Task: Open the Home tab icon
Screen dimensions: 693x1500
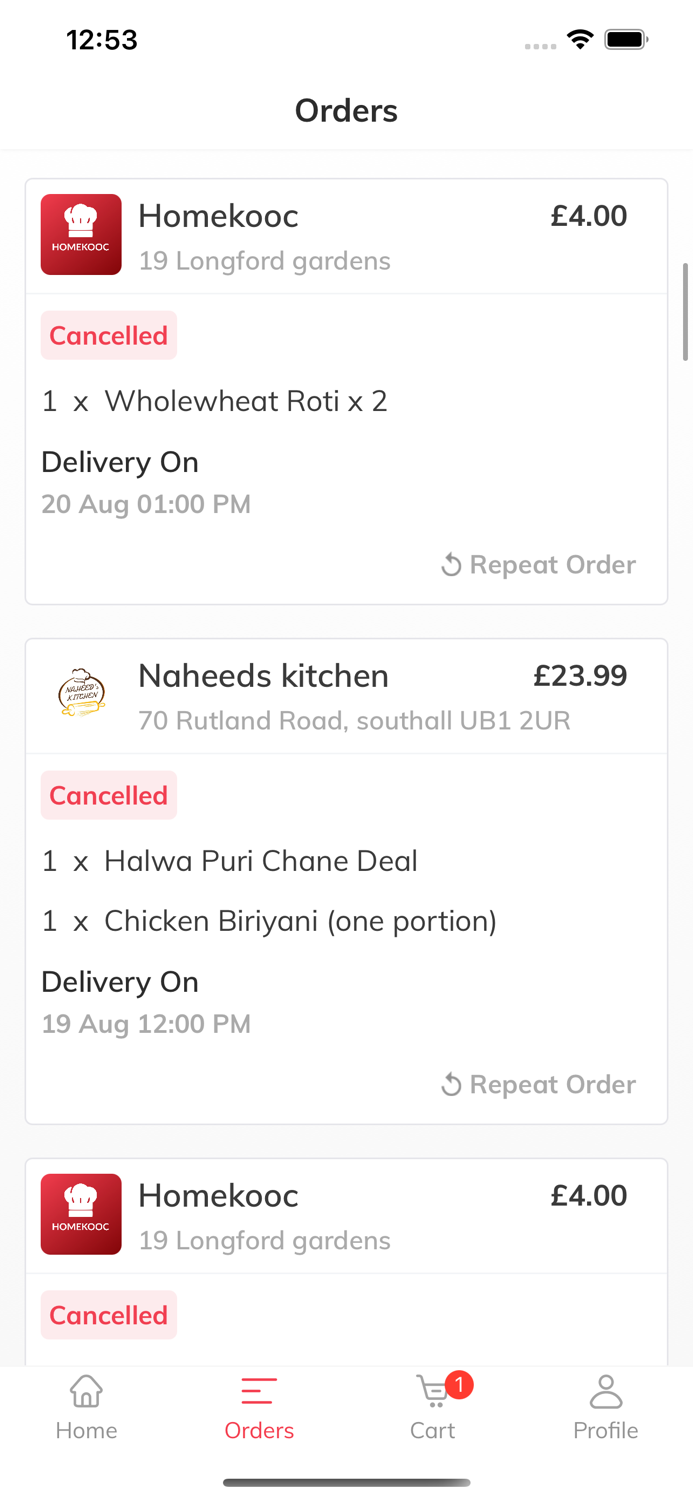Action: 86,1390
